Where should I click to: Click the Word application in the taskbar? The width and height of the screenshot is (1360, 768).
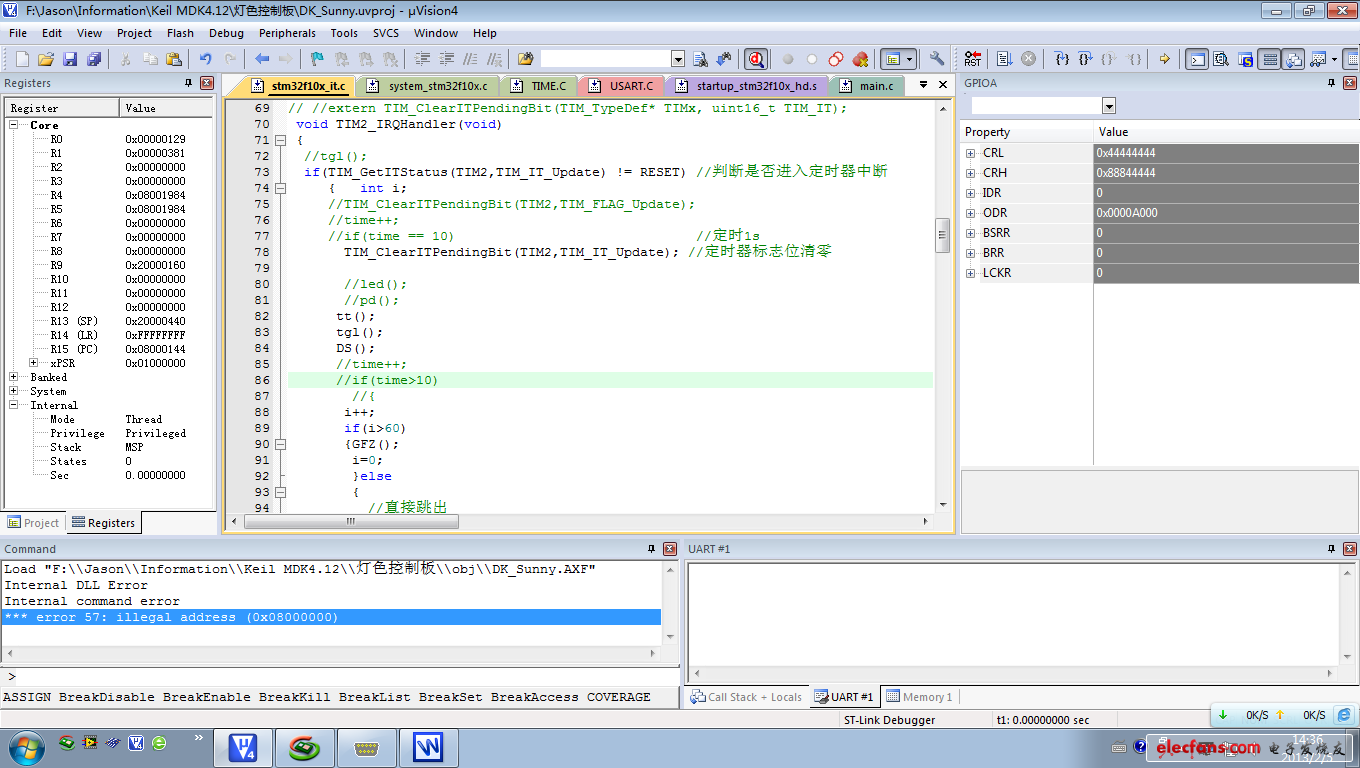[428, 747]
